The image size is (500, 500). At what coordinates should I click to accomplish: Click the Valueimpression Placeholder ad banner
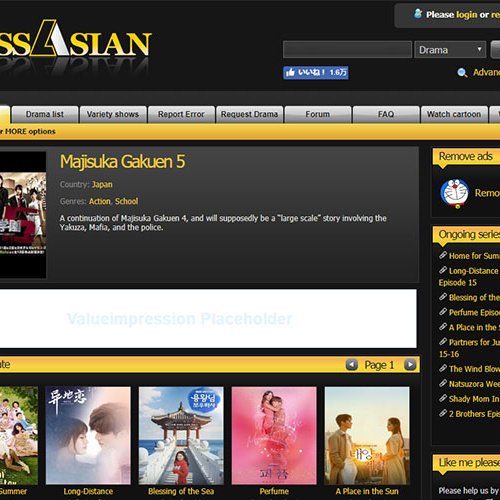tap(208, 319)
